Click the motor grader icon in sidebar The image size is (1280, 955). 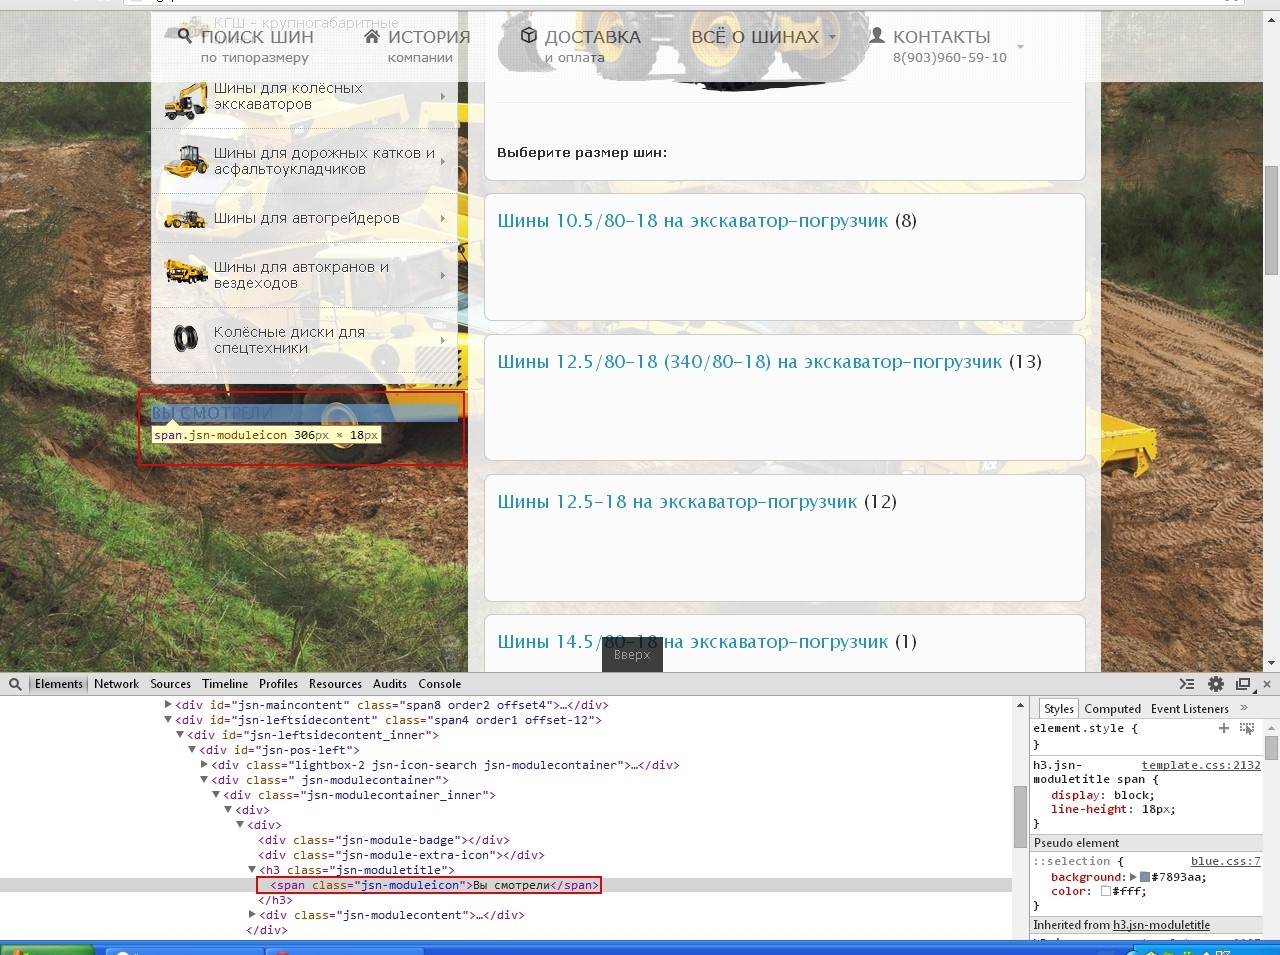[186, 219]
